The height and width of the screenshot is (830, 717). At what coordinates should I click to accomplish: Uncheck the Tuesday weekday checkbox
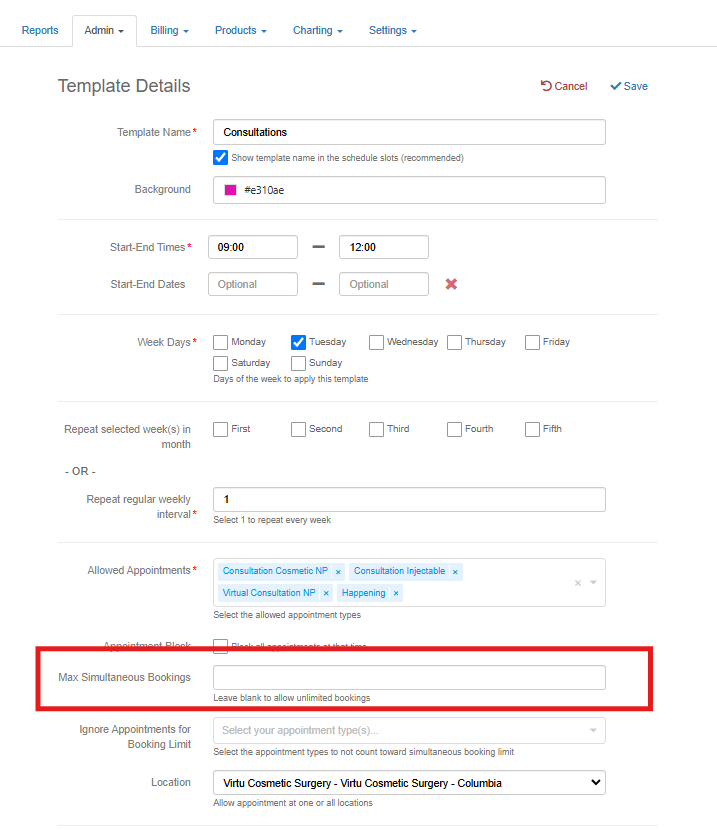[x=299, y=342]
